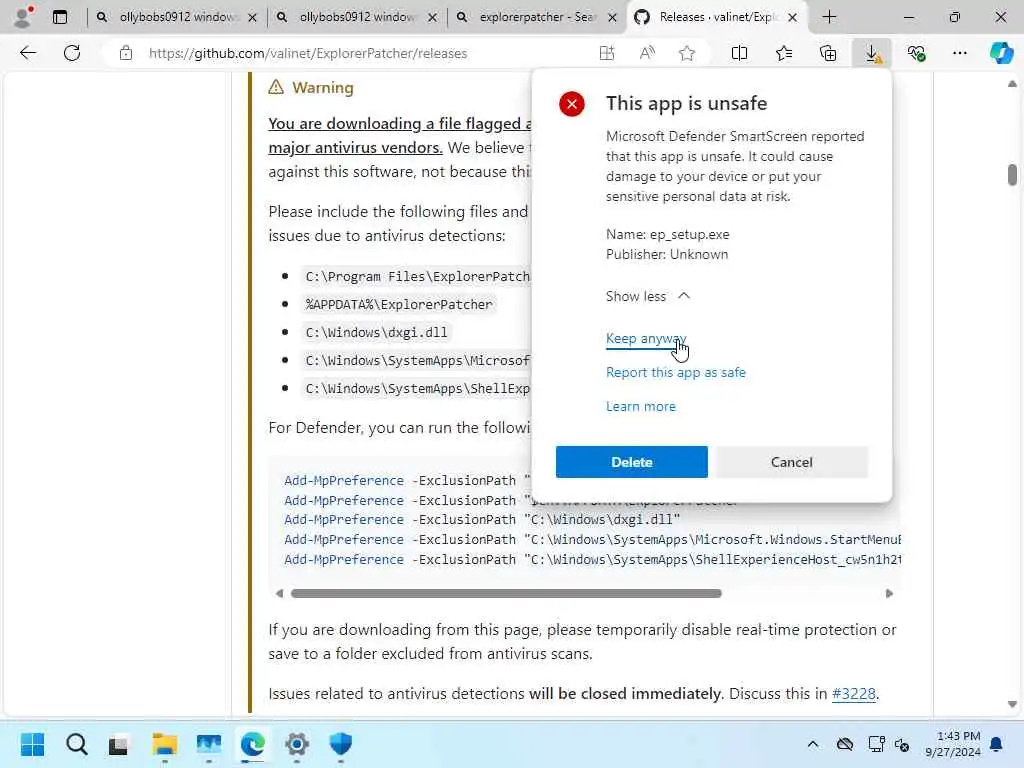Open the notification bell in tray
Image resolution: width=1024 pixels, height=768 pixels.
point(997,744)
